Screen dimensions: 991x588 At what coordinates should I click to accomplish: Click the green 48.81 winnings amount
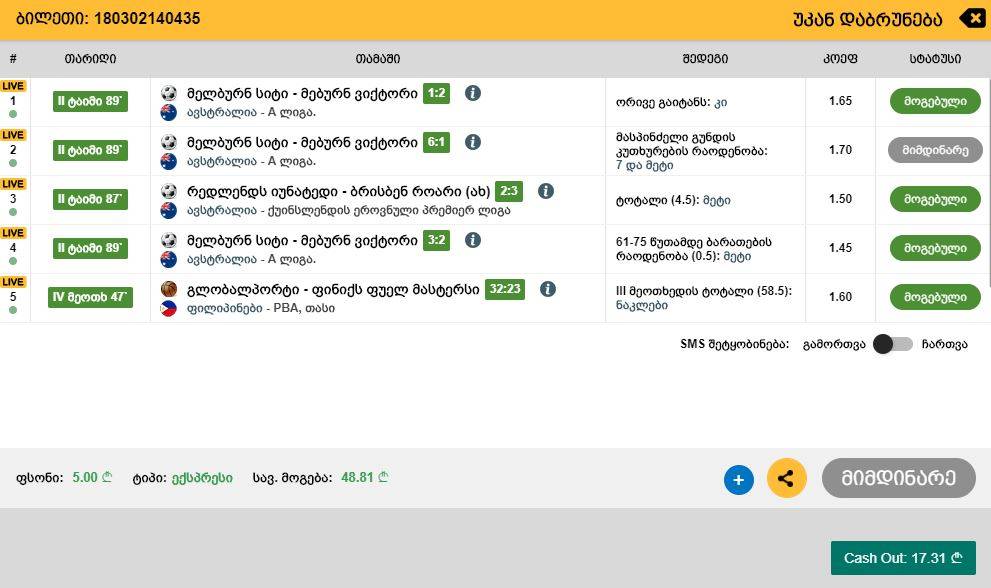coord(358,478)
